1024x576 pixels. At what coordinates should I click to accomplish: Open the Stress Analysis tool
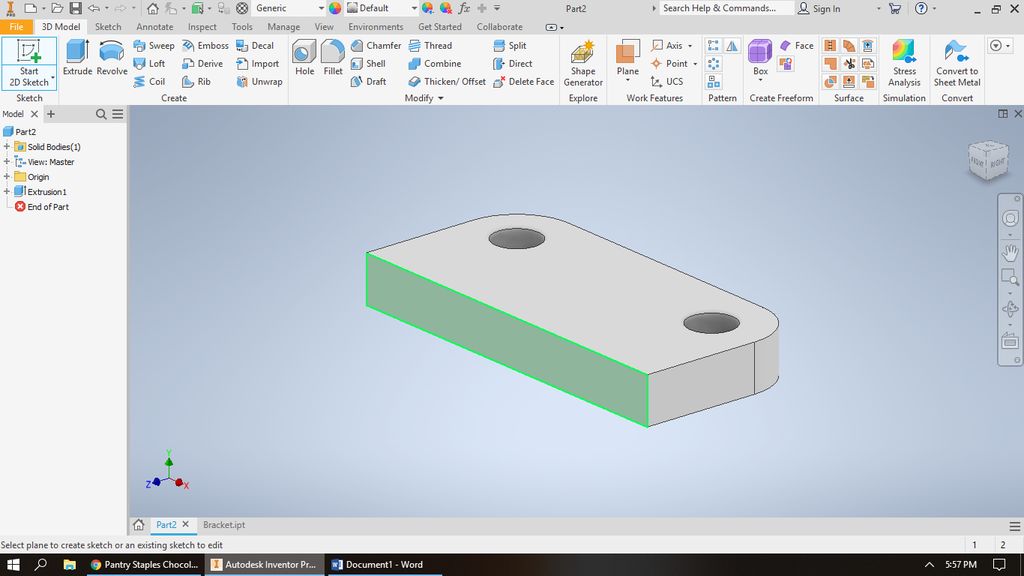[x=904, y=62]
